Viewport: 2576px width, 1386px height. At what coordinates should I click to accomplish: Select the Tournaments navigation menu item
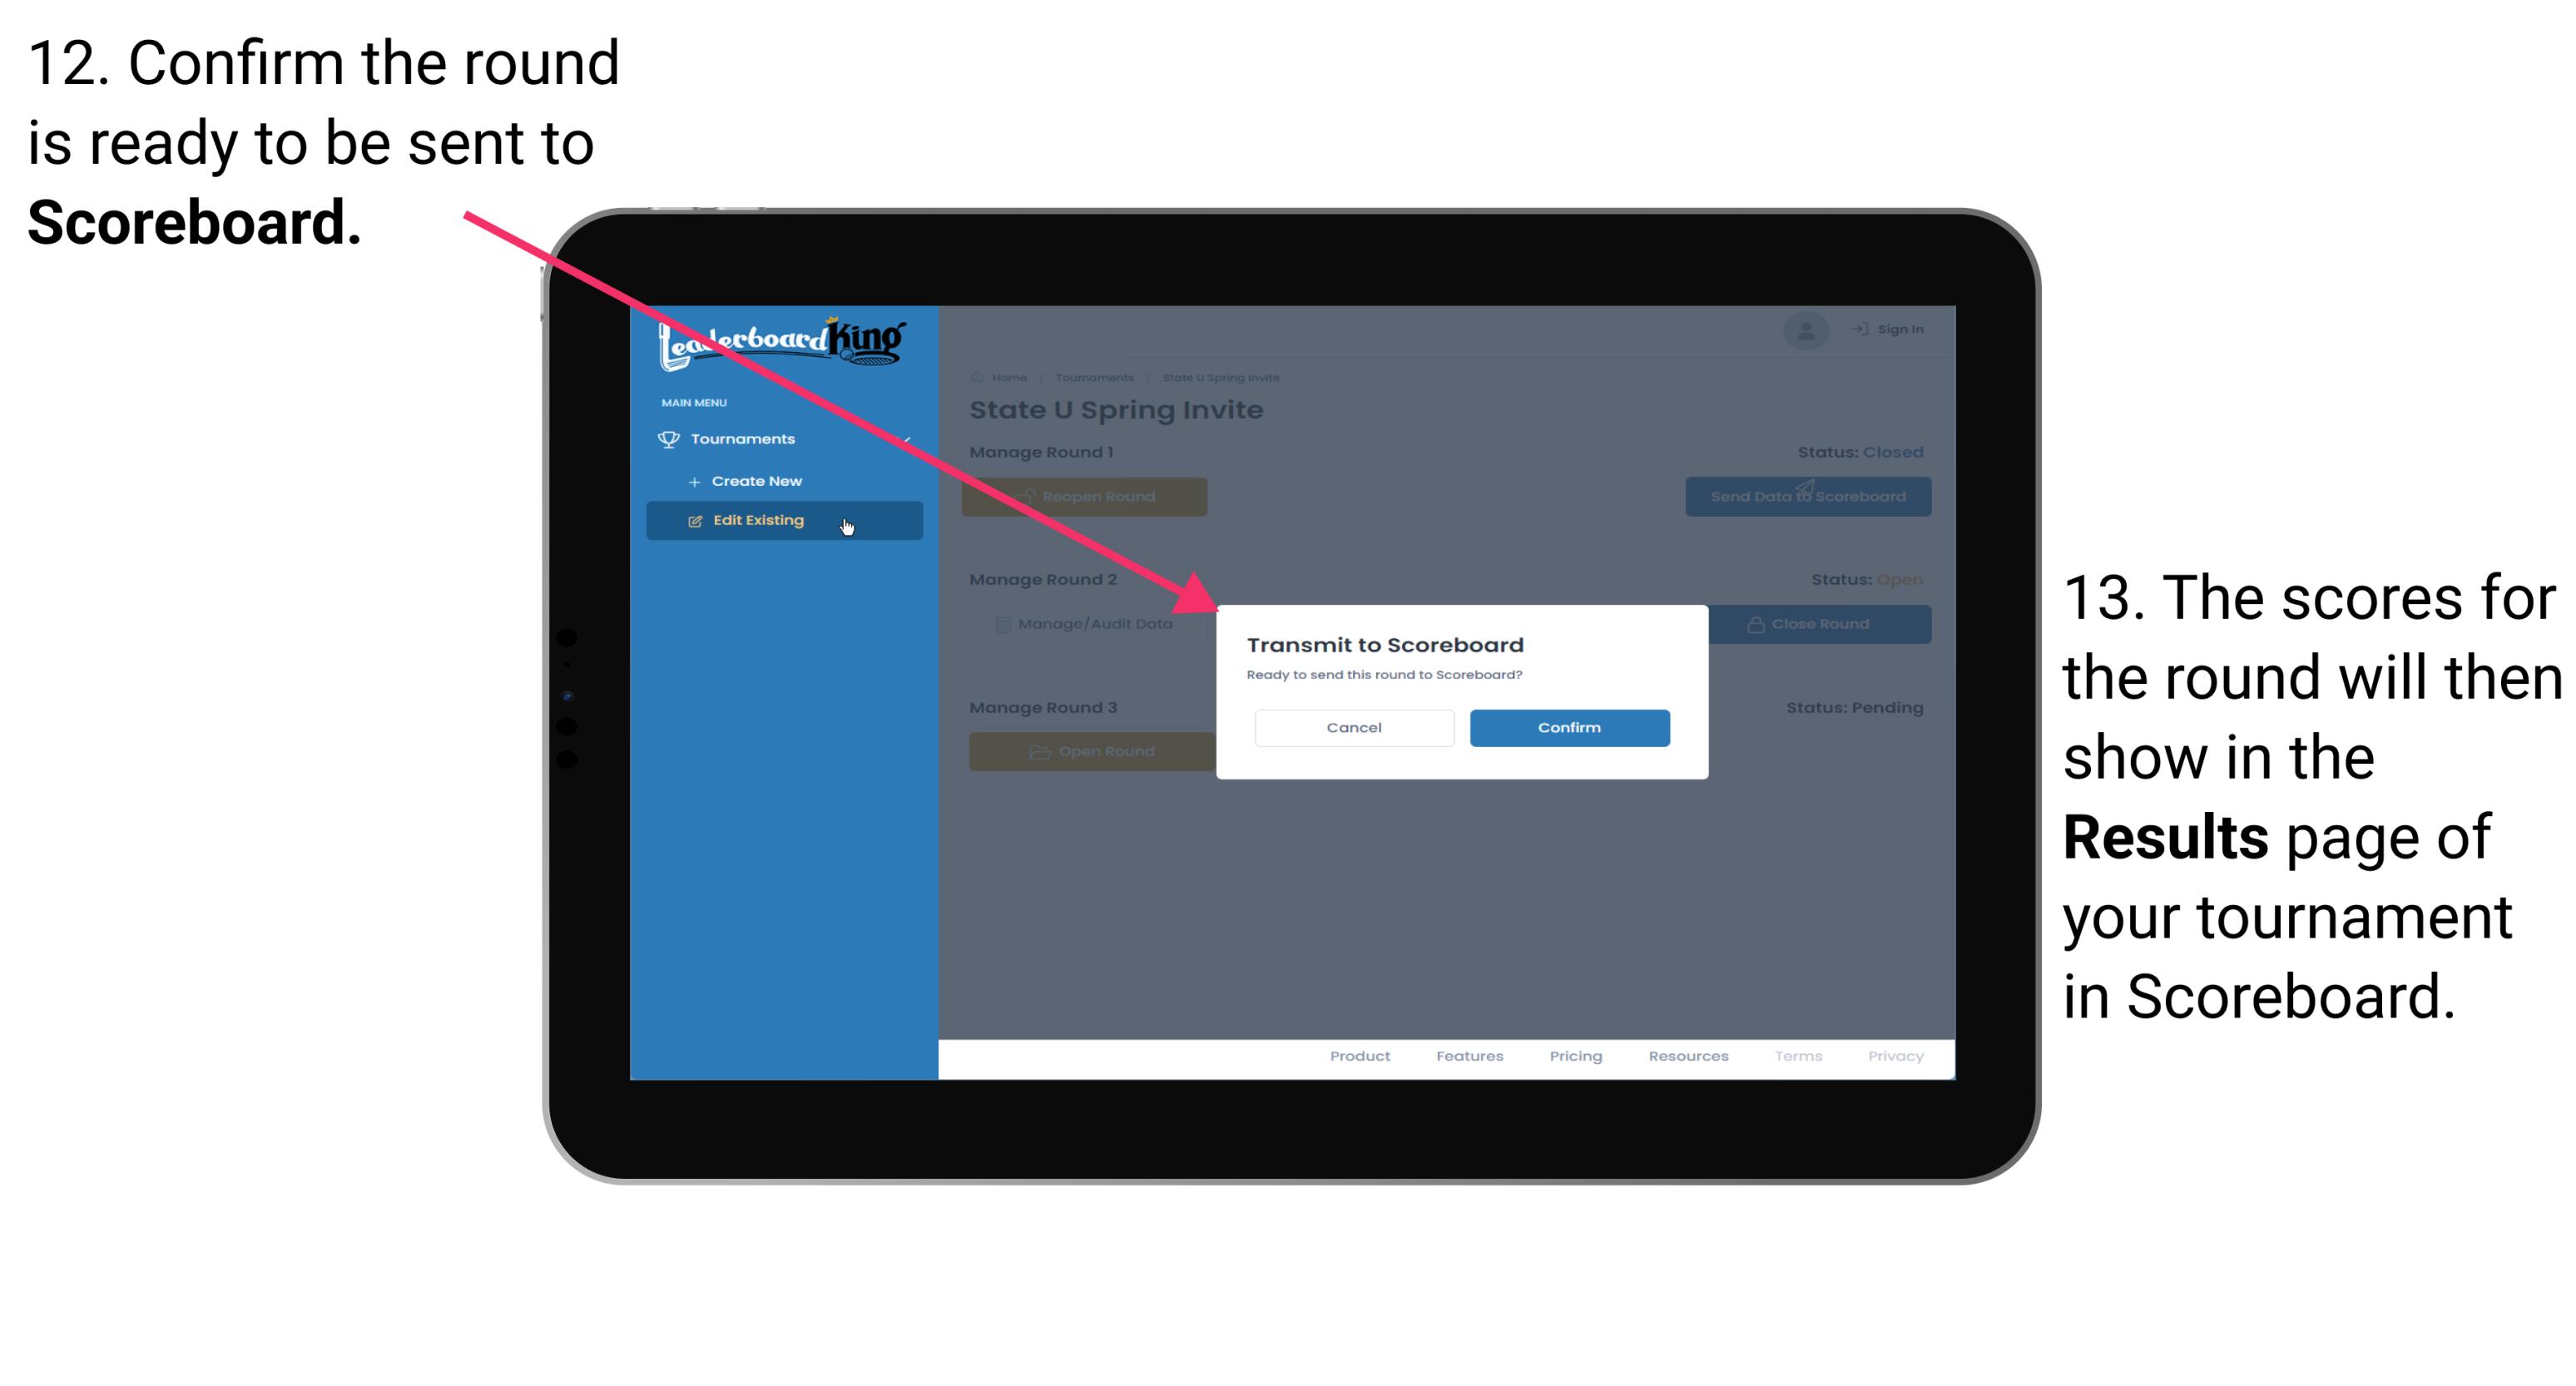coord(745,438)
